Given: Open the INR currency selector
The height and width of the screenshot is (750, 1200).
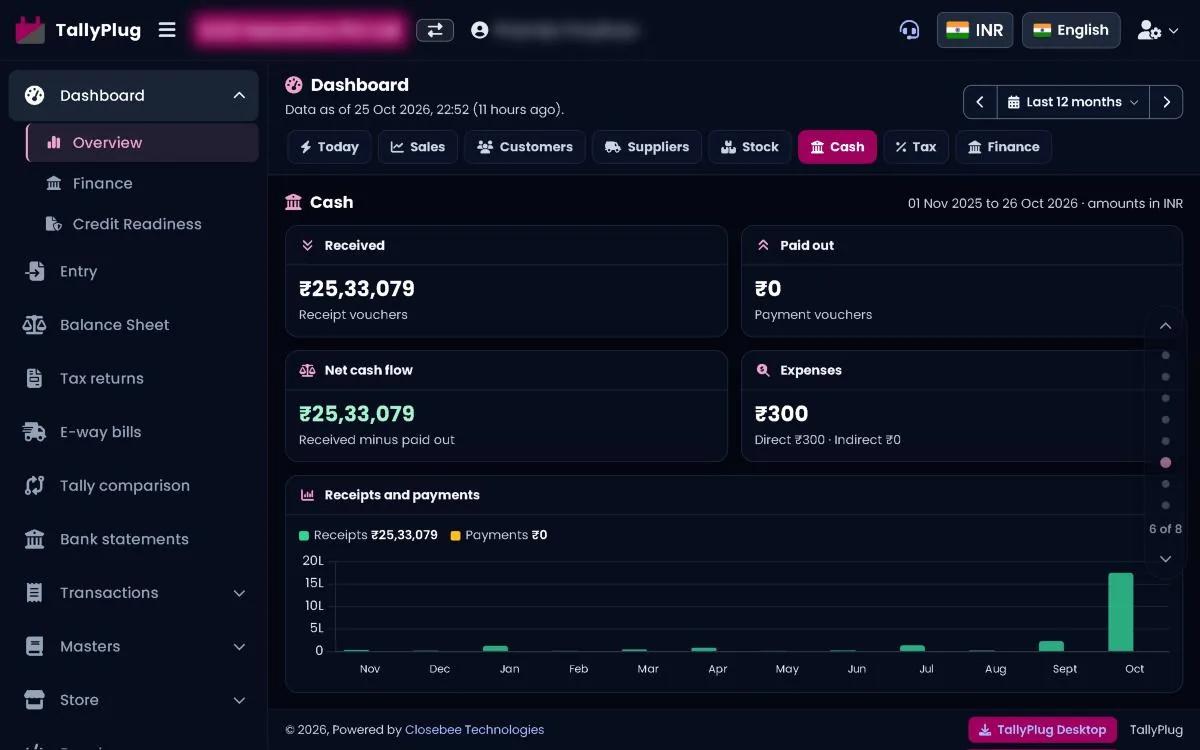Looking at the screenshot, I should tap(975, 30).
